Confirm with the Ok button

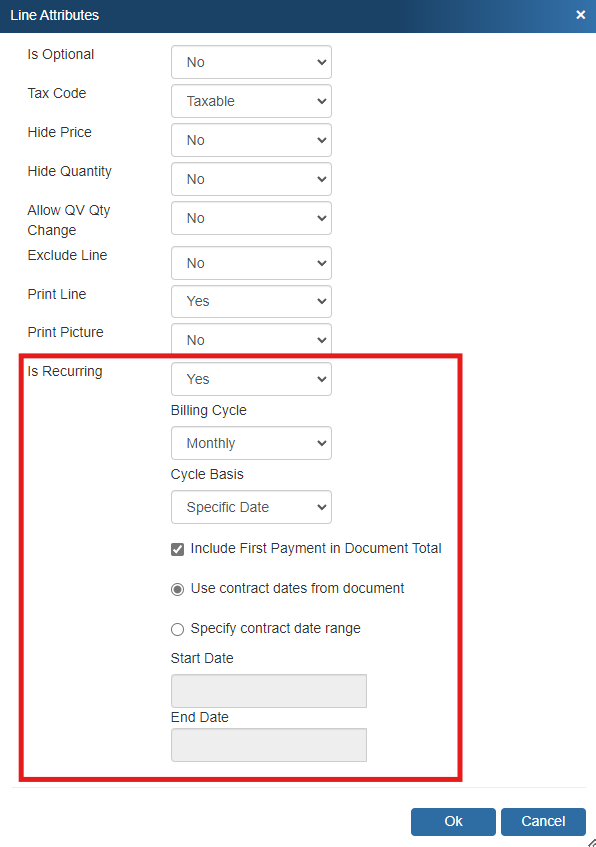pos(453,822)
